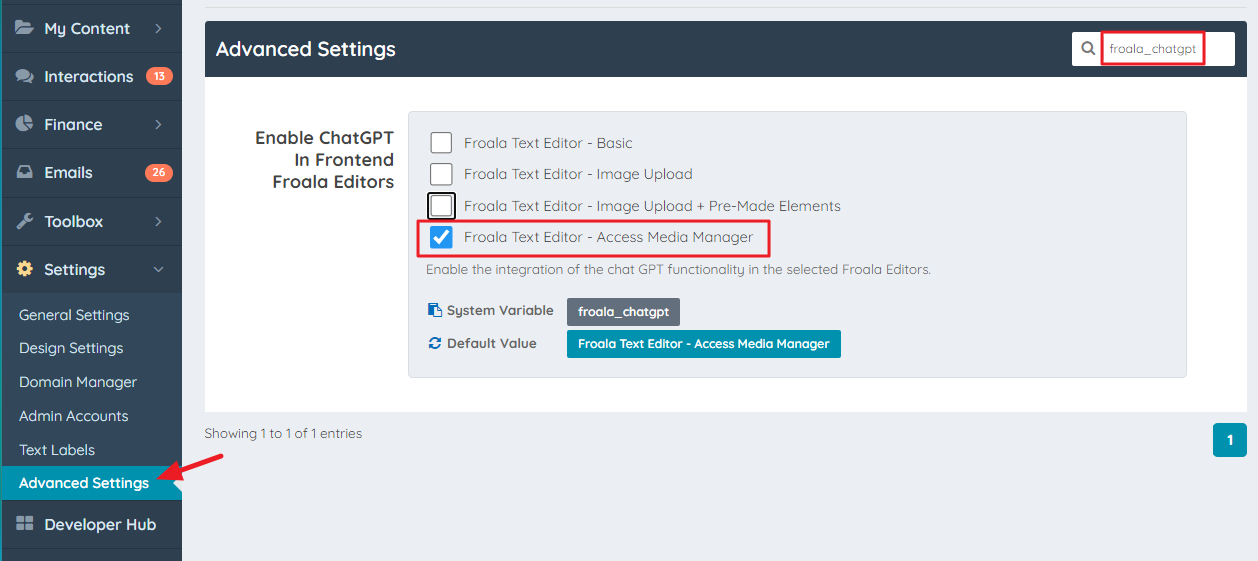Open Admin Accounts page
Image resolution: width=1258 pixels, height=561 pixels.
[x=74, y=416]
